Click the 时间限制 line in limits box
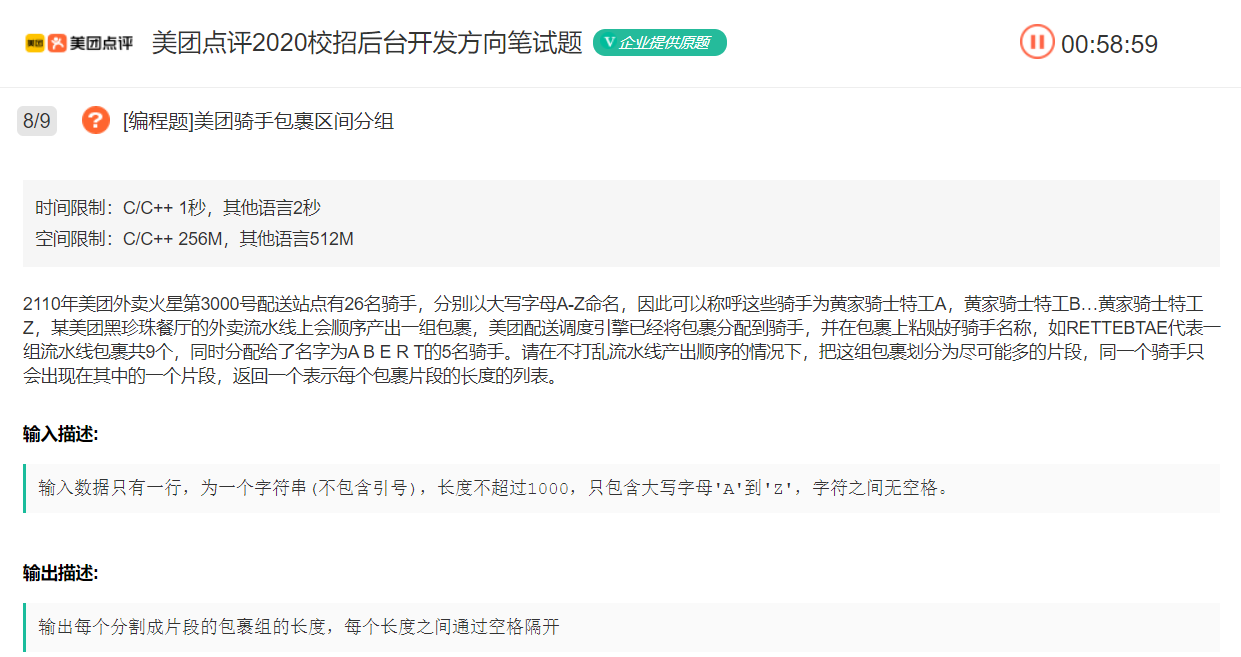The width and height of the screenshot is (1241, 657). point(178,208)
